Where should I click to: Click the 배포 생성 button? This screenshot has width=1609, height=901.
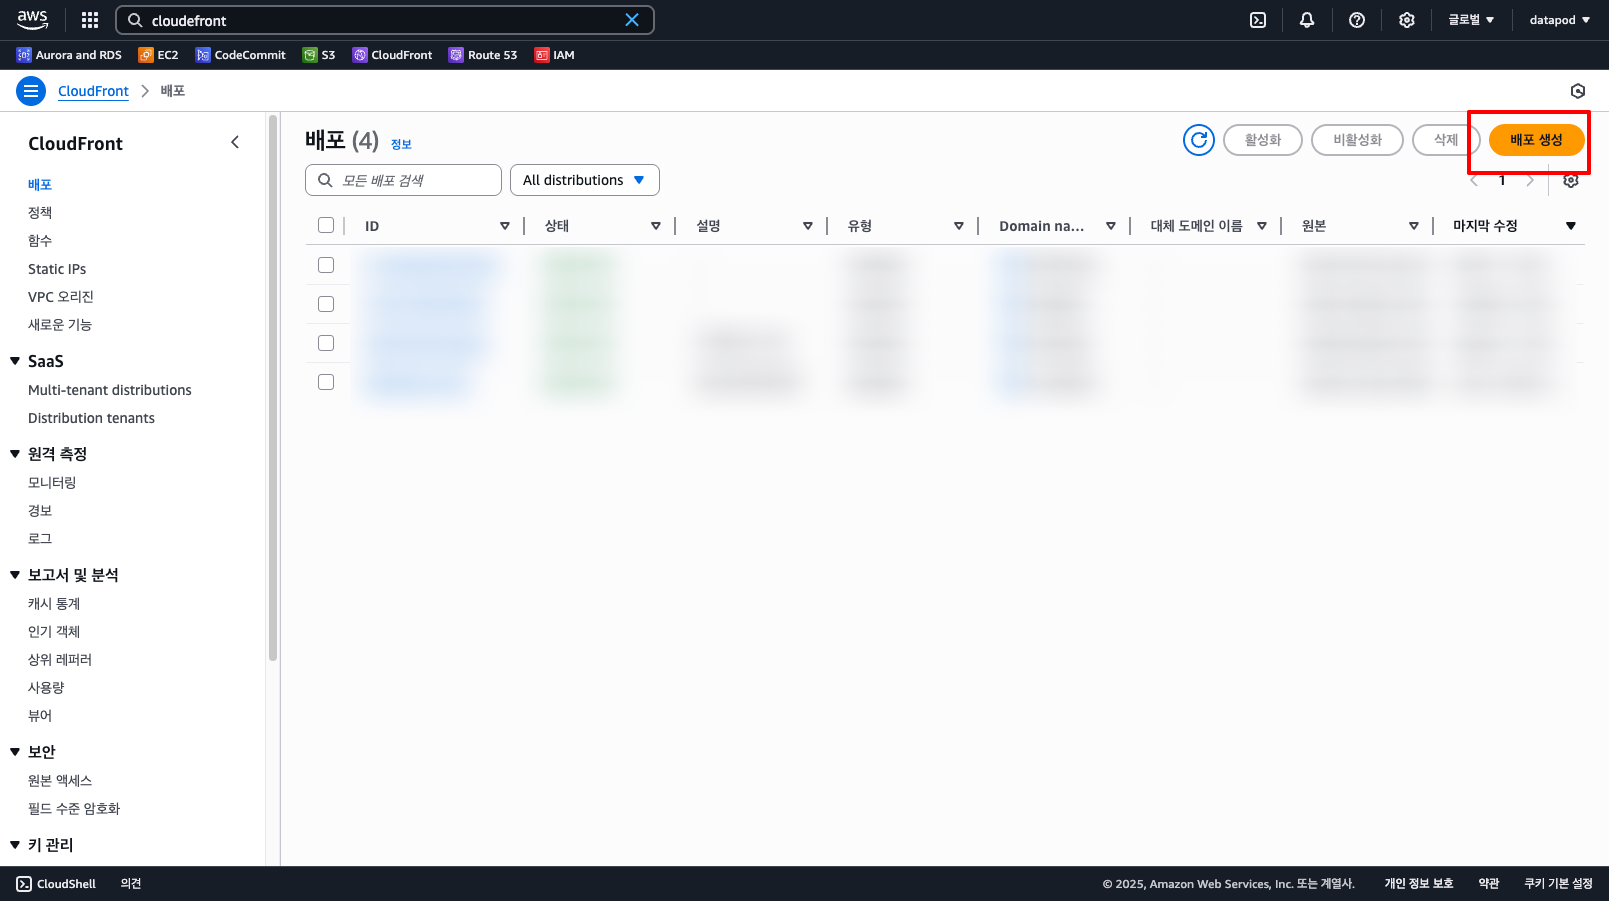click(1536, 140)
